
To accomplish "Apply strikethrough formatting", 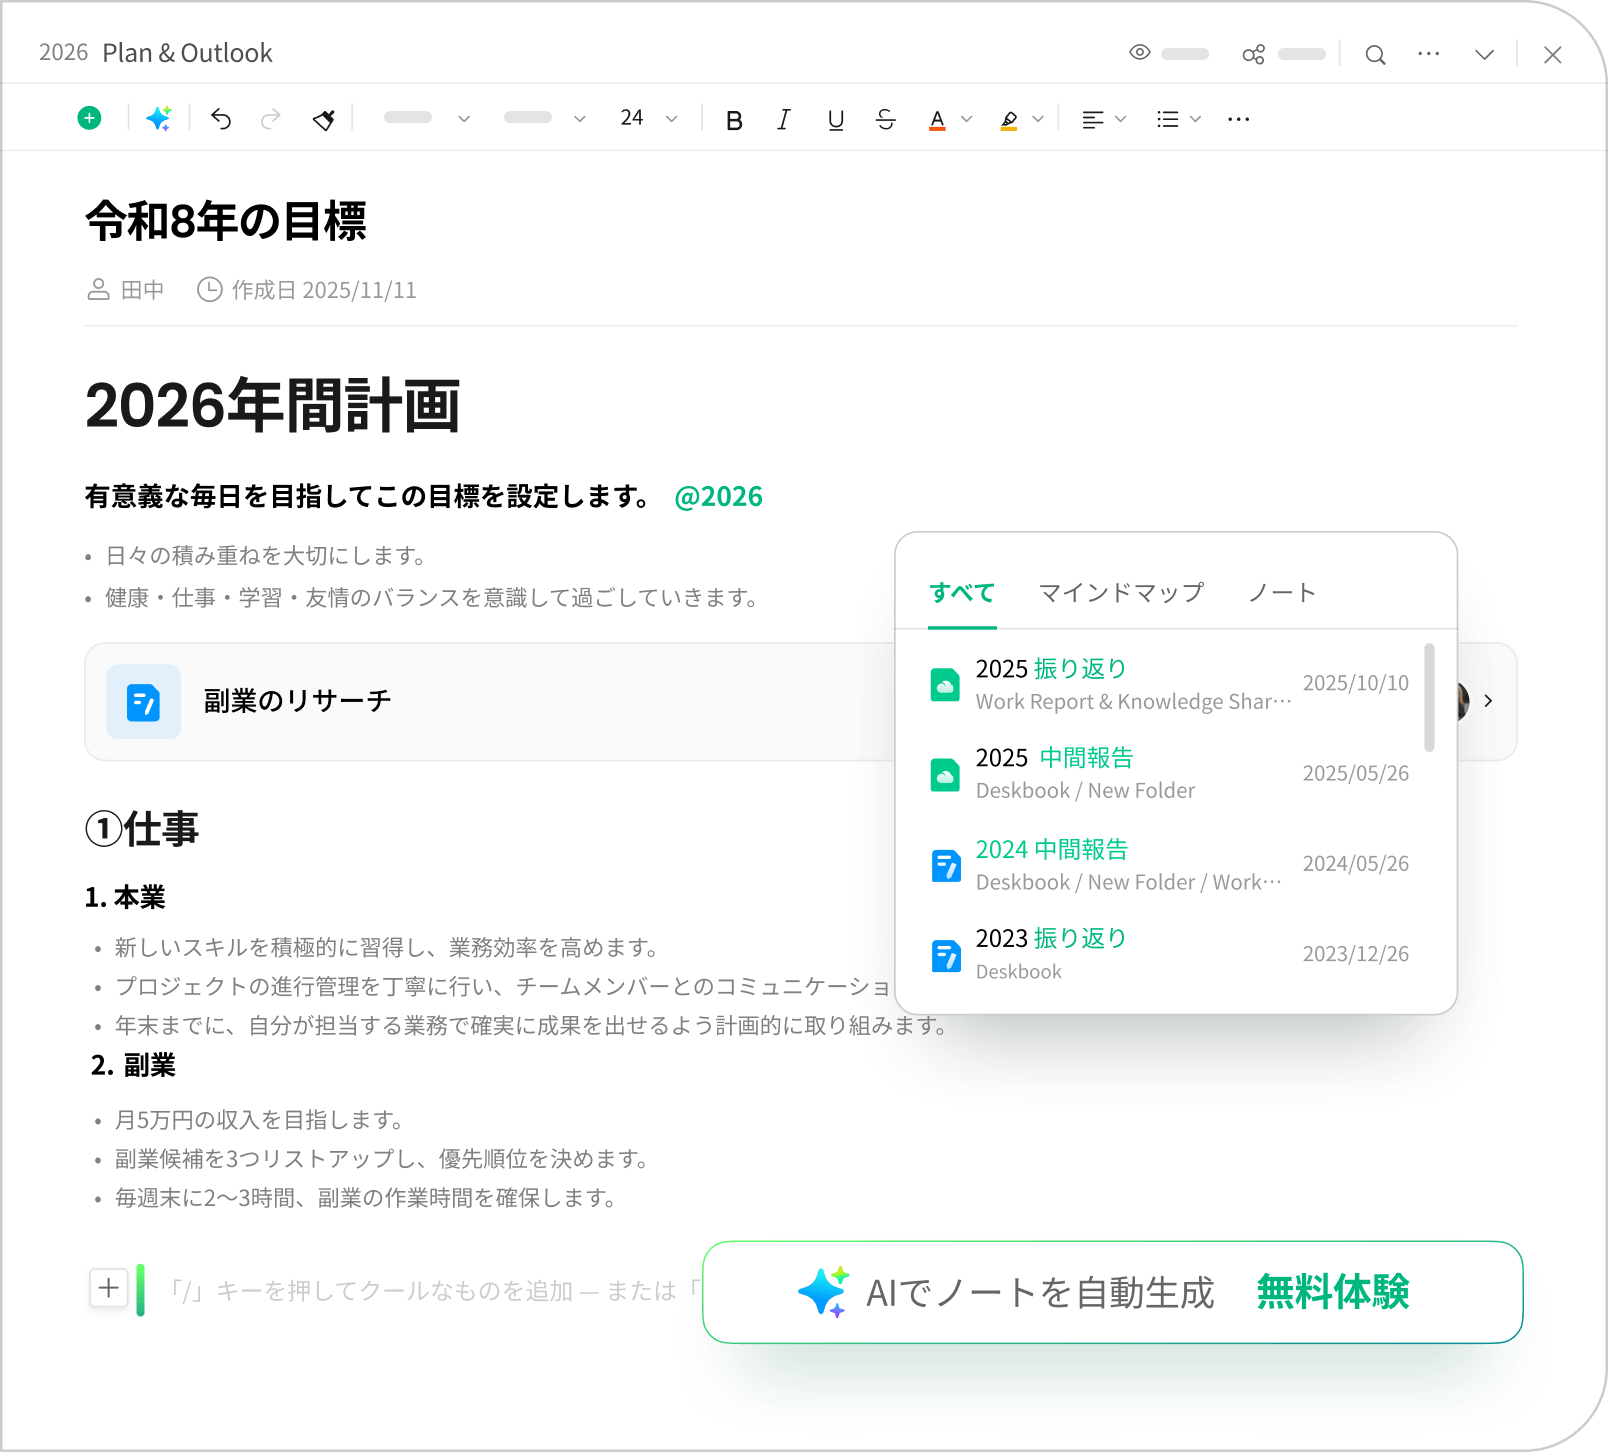I will 885,119.
